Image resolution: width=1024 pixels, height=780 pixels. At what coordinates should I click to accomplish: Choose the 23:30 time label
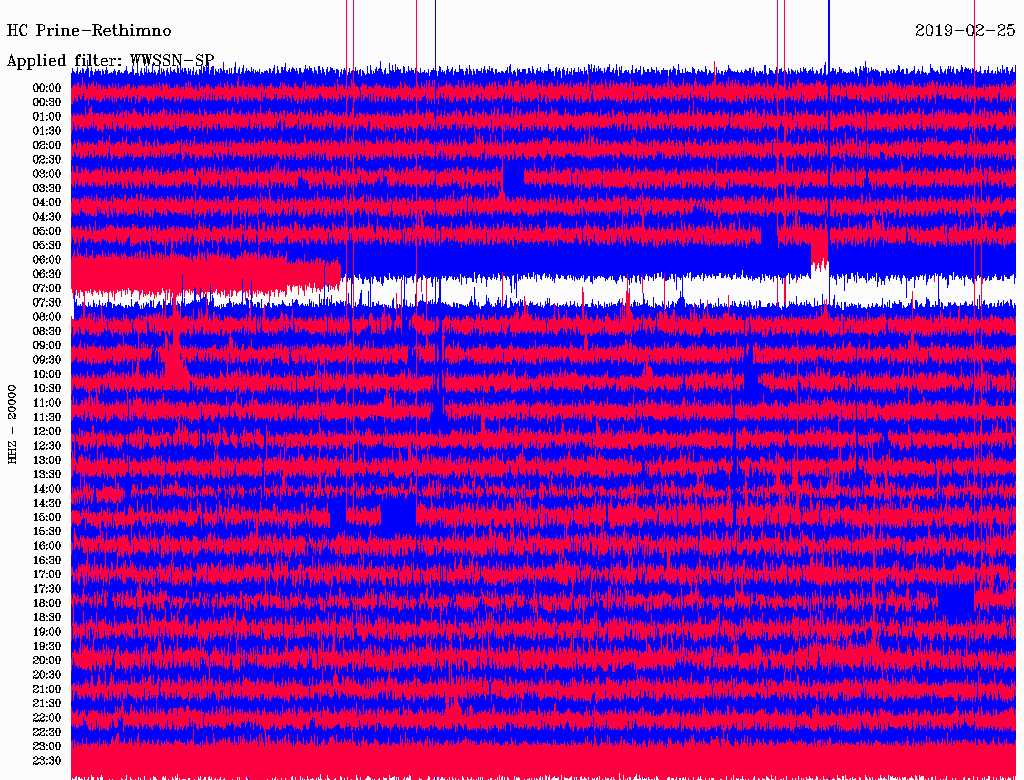click(47, 761)
